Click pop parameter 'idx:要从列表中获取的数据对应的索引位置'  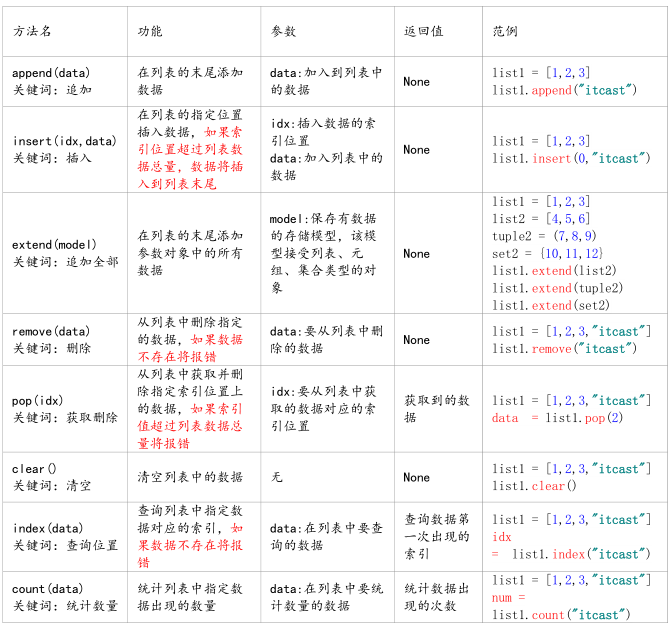tap(323, 409)
